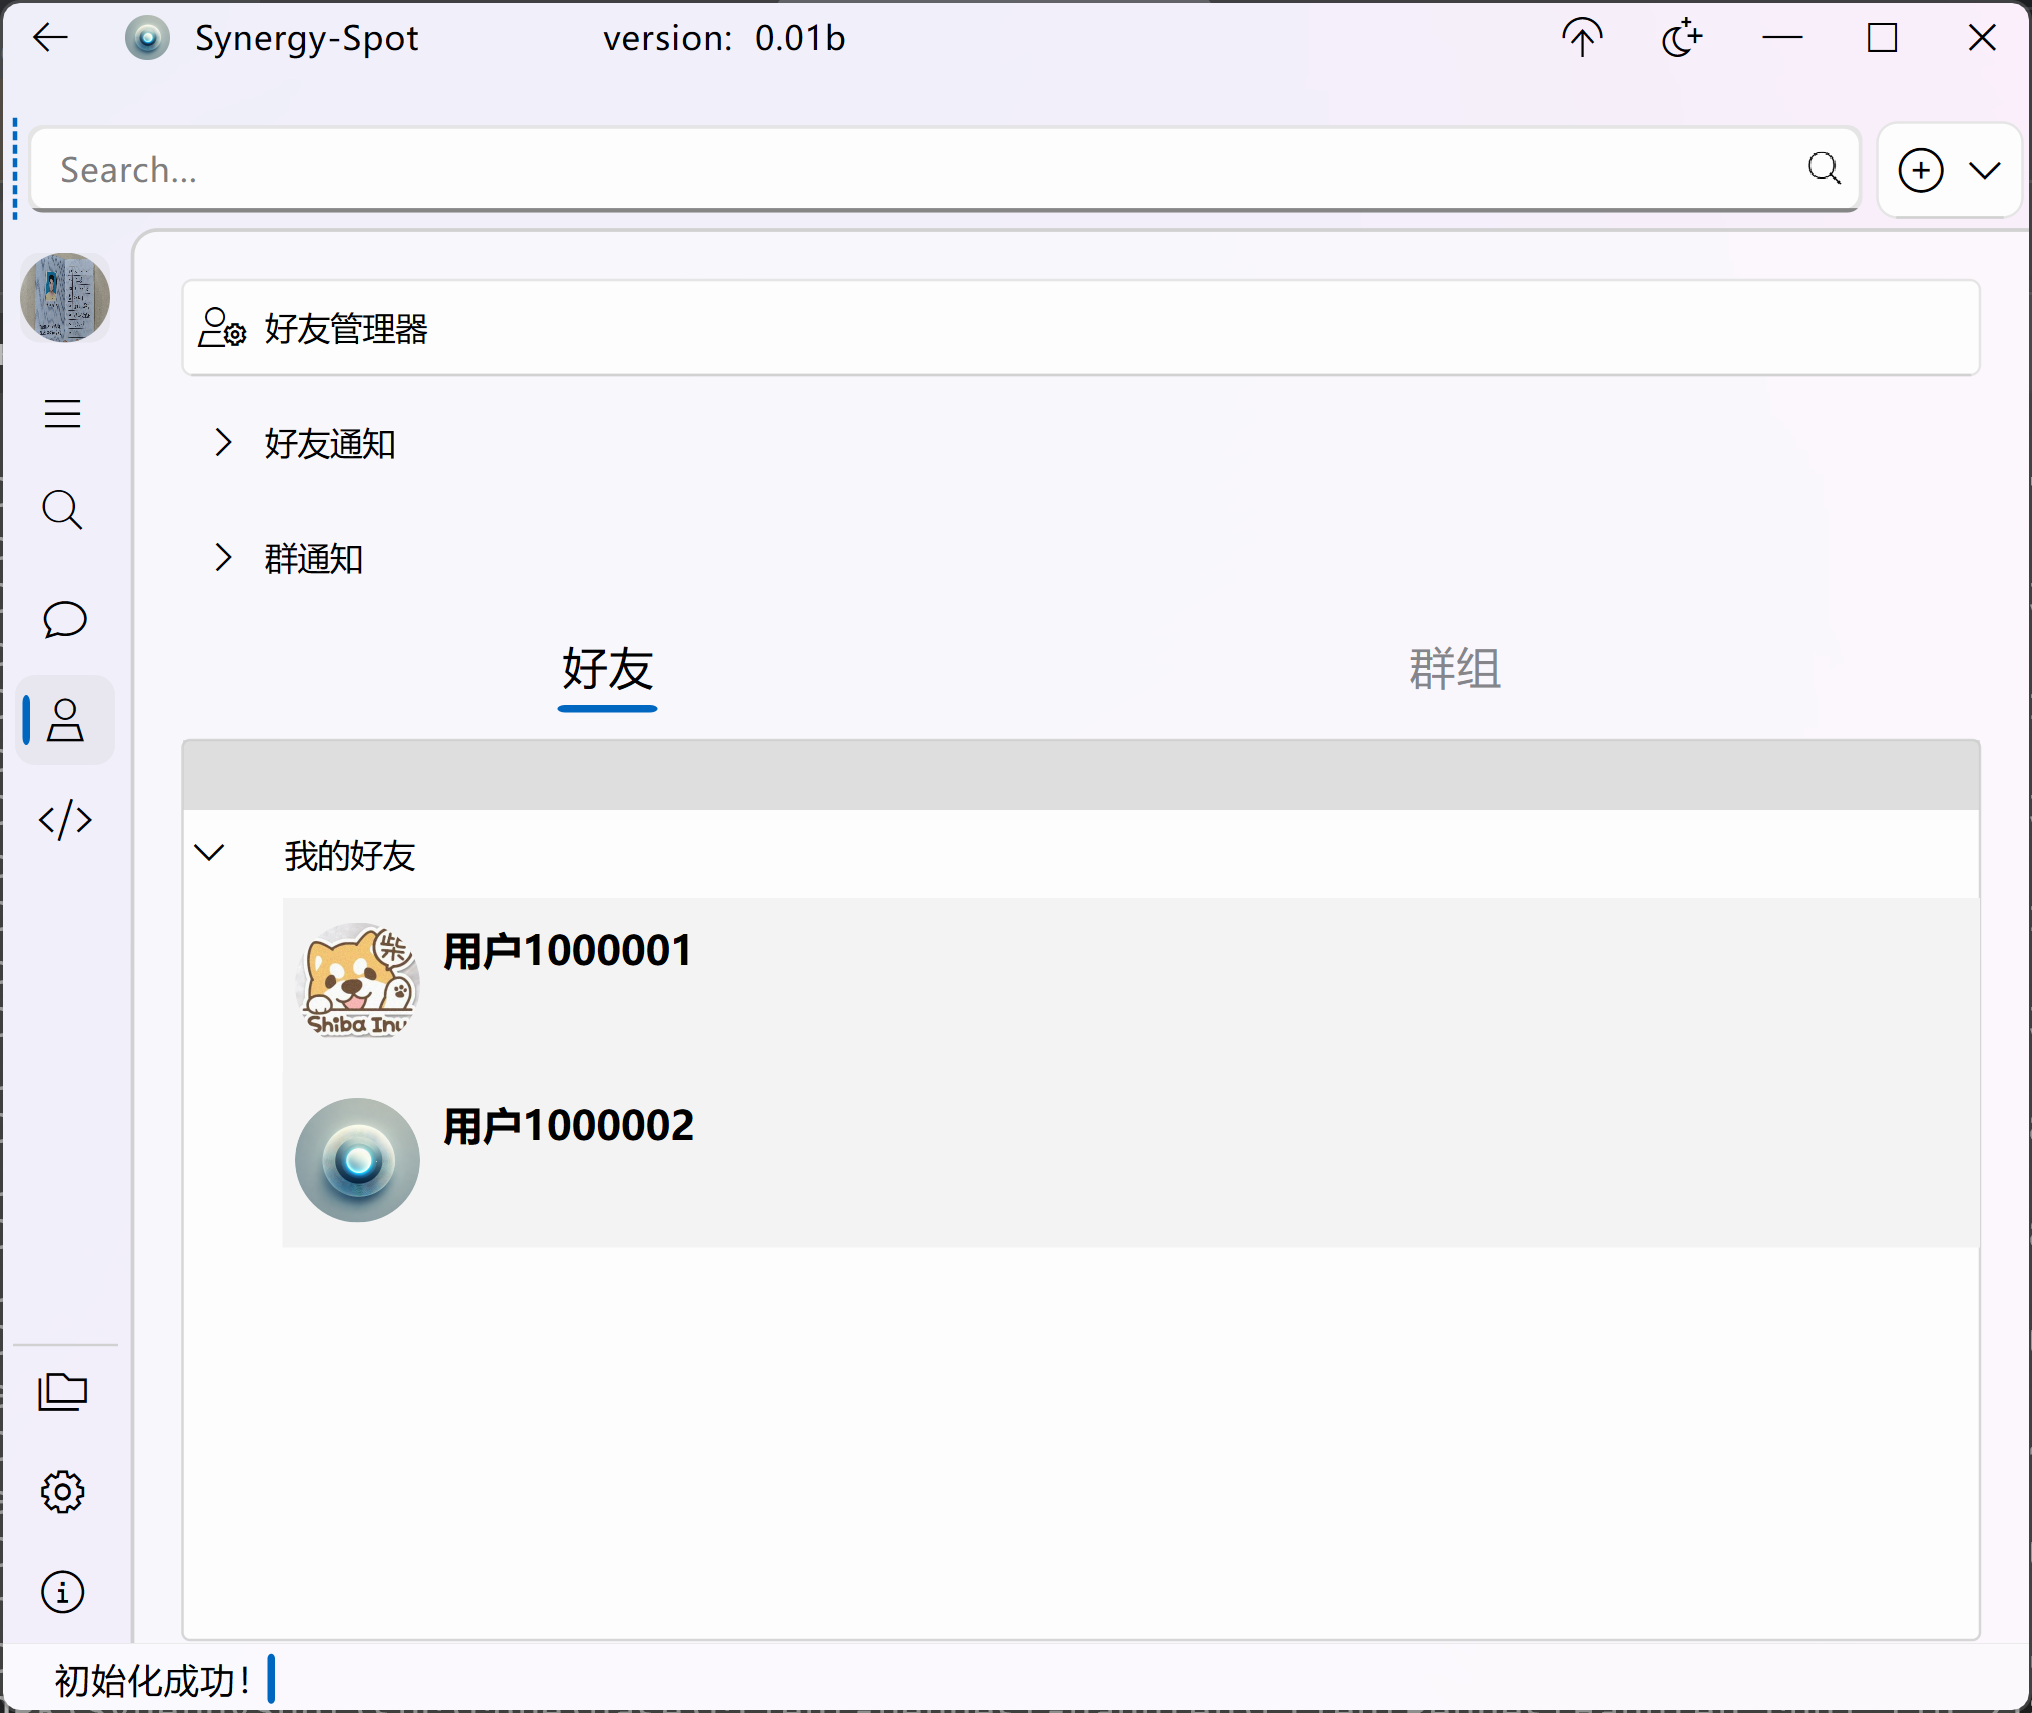The image size is (2032, 1713).
Task: Click the upload arrow icon in title bar
Action: pos(1582,38)
